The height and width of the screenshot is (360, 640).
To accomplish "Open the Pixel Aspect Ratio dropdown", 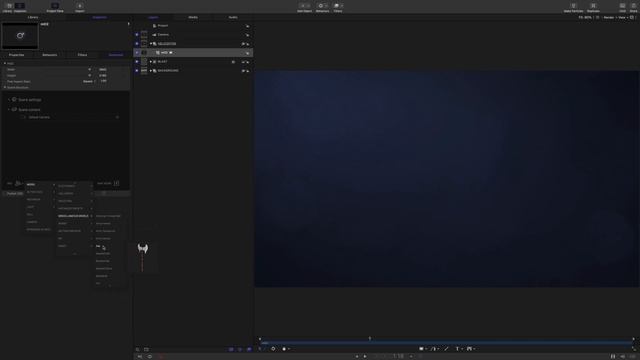I will [89, 81].
